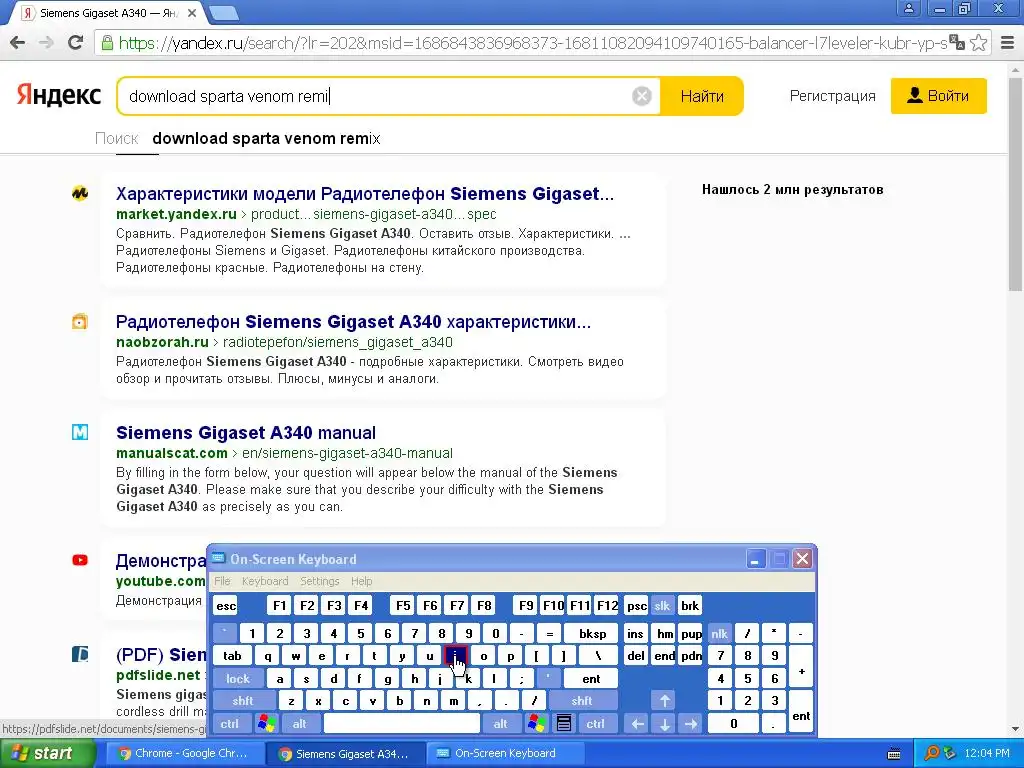Click the Яндекс logo
The height and width of the screenshot is (768, 1024).
[59, 95]
